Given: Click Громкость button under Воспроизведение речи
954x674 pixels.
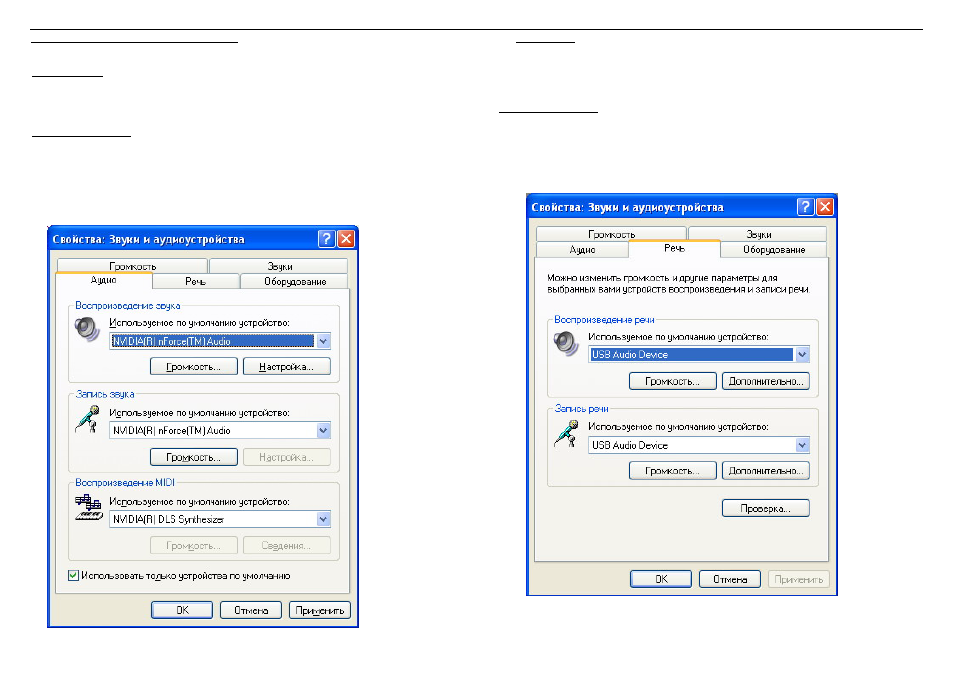Looking at the screenshot, I should coord(672,381).
